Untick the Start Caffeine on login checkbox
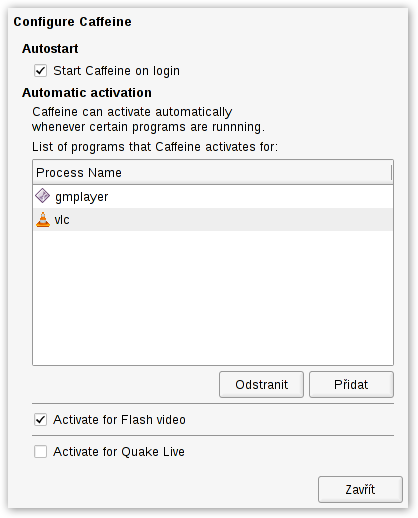 (40, 71)
